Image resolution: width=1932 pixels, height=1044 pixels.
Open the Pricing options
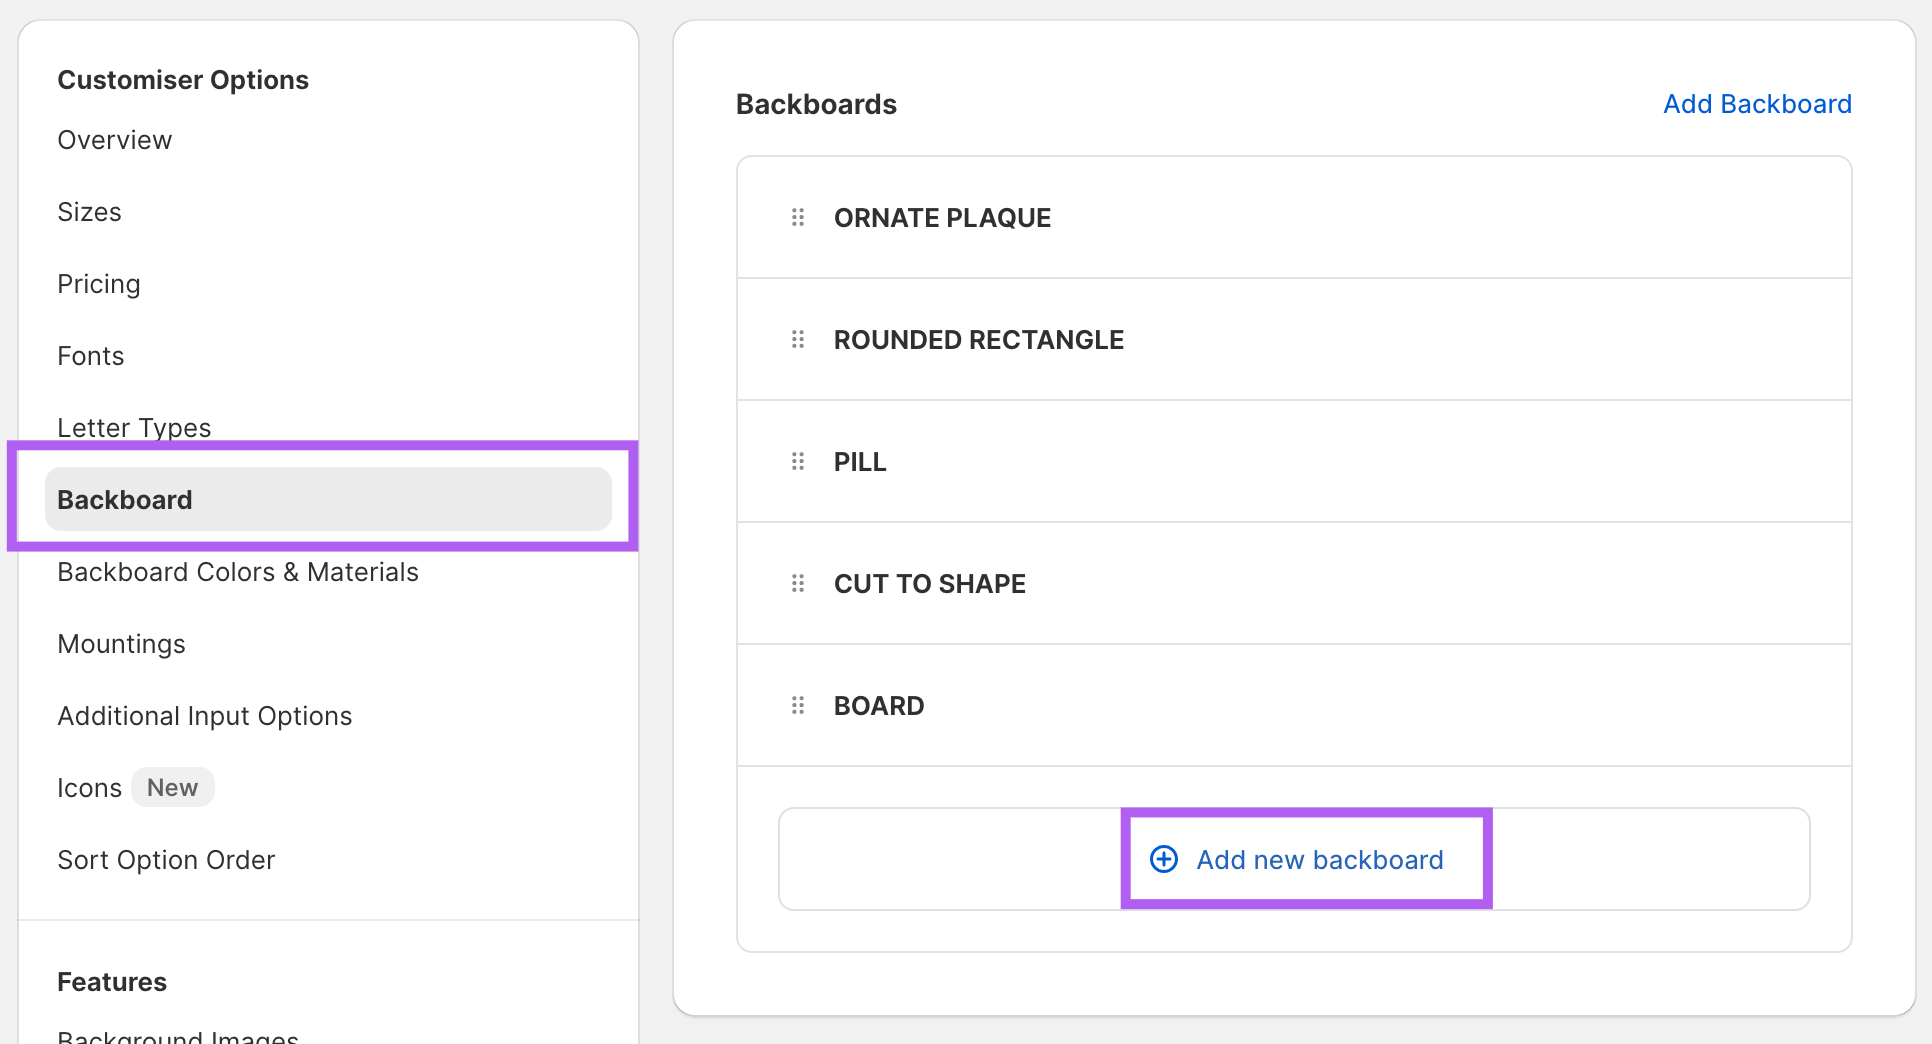point(99,284)
